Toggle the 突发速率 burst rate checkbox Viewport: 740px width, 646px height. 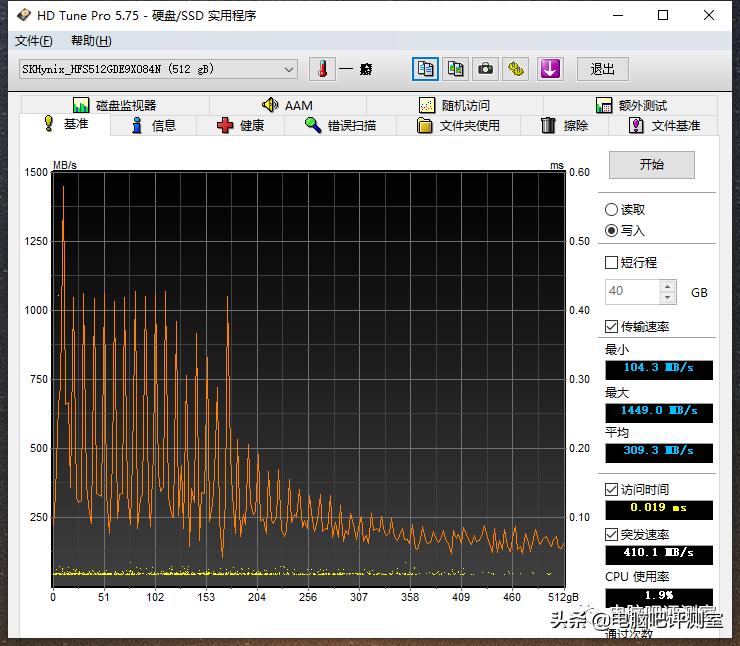(611, 534)
